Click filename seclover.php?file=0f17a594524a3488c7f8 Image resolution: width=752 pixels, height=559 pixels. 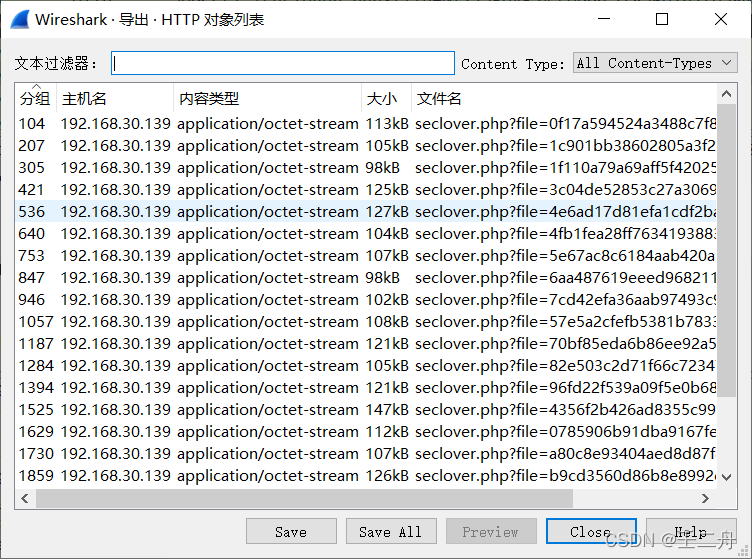click(x=565, y=124)
